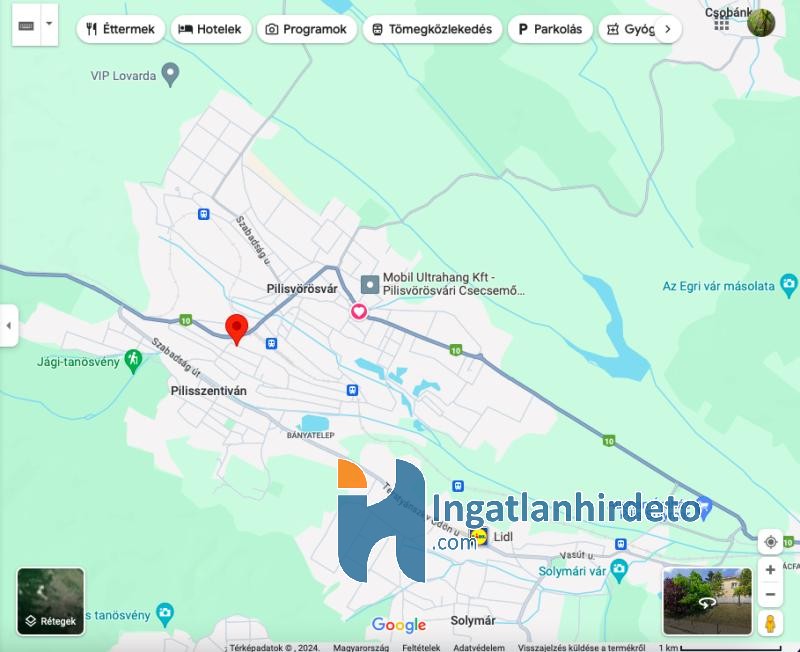
Task: Click Visszajelzés küldése a termékről link
Action: pos(582,647)
